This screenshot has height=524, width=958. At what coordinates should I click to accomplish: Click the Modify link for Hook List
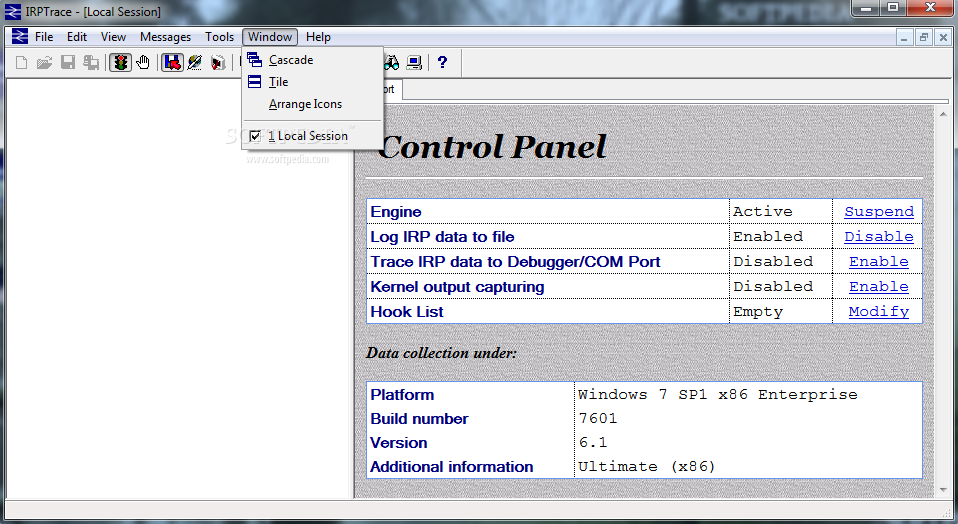point(879,311)
